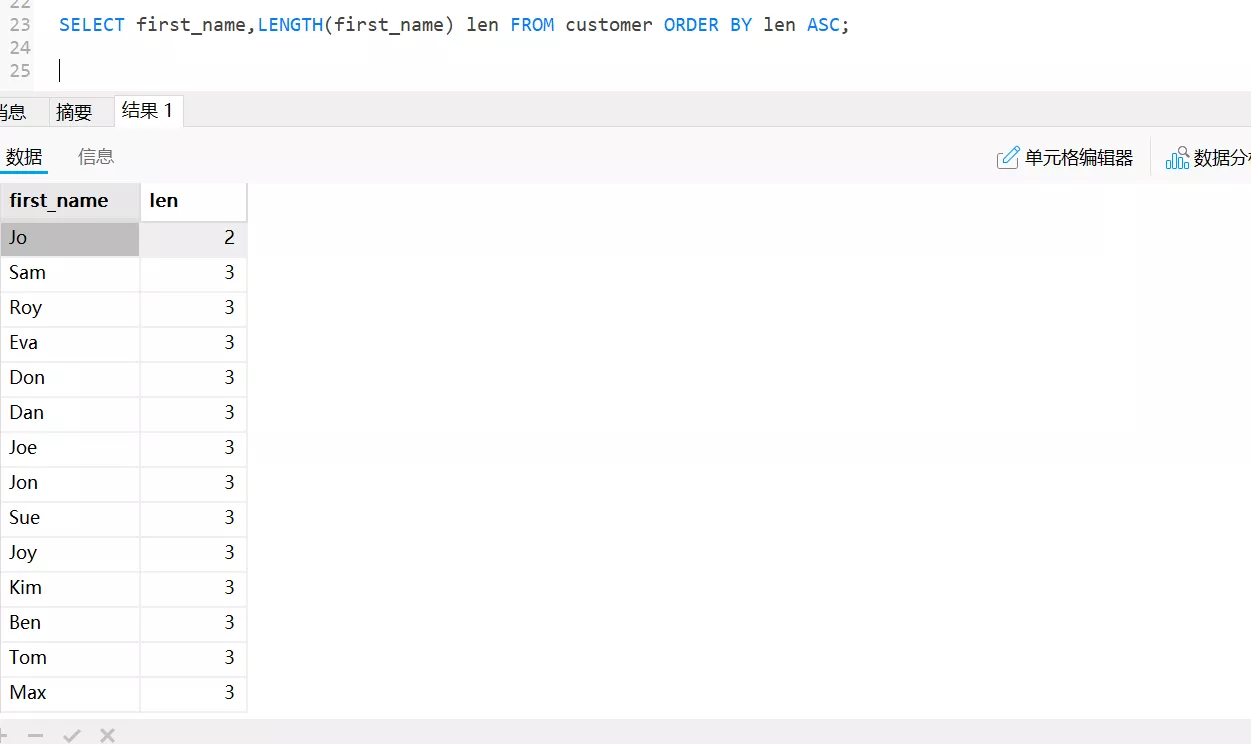Click the discard changes X icon
1251x744 pixels.
[x=108, y=735]
